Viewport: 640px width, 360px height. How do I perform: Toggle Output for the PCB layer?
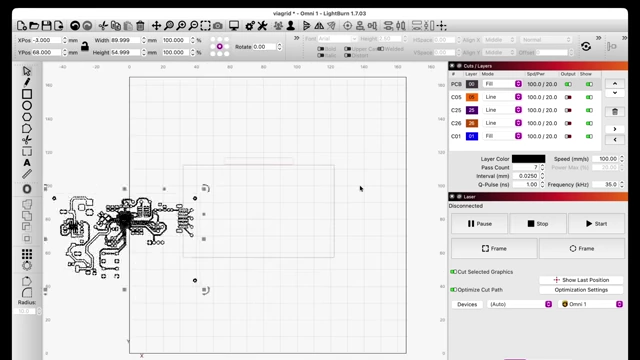(568, 84)
